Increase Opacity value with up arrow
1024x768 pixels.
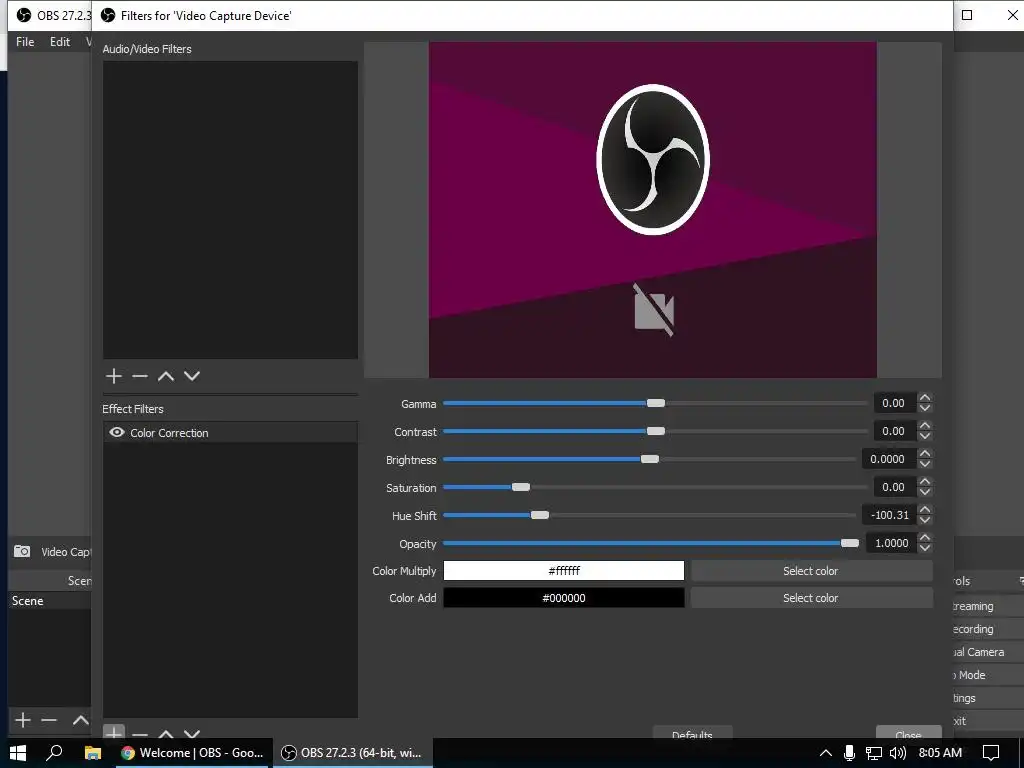925,537
